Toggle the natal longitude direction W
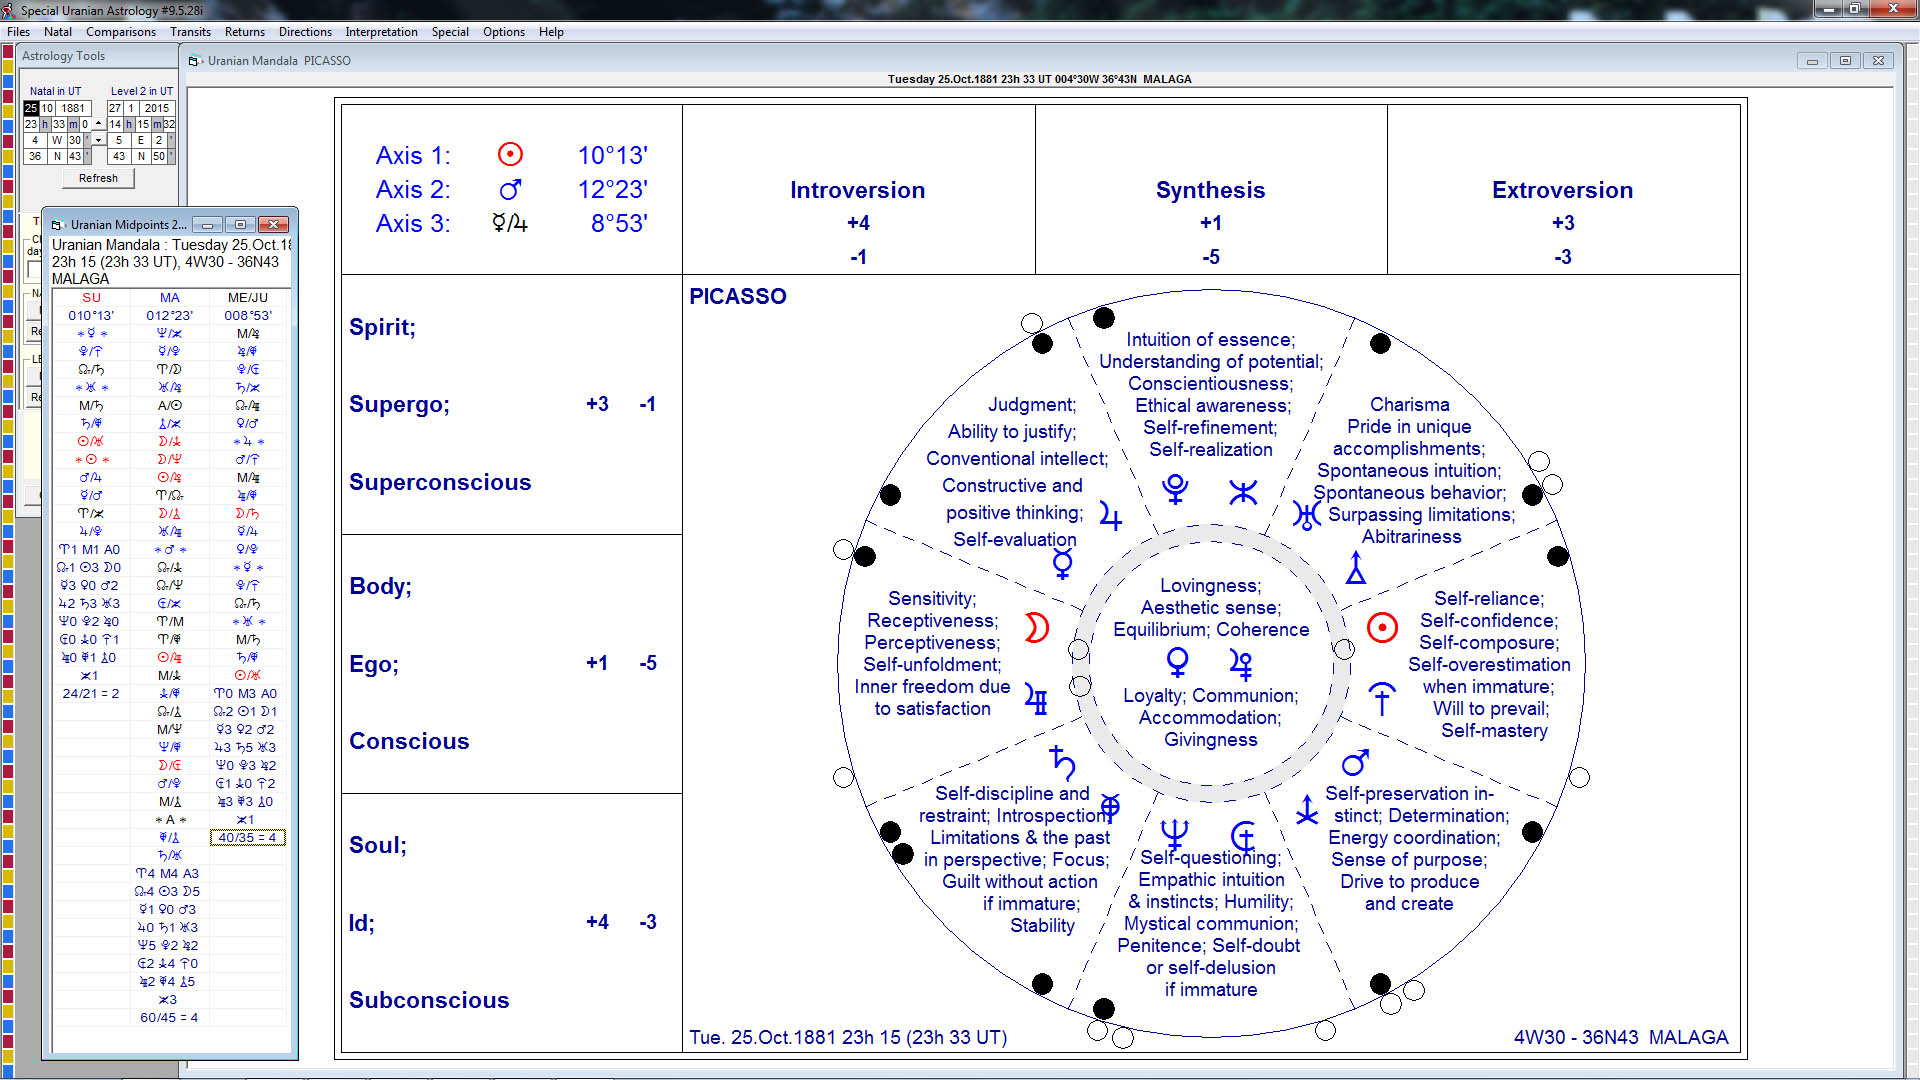Screen dimensions: 1920x1080 click(x=57, y=140)
